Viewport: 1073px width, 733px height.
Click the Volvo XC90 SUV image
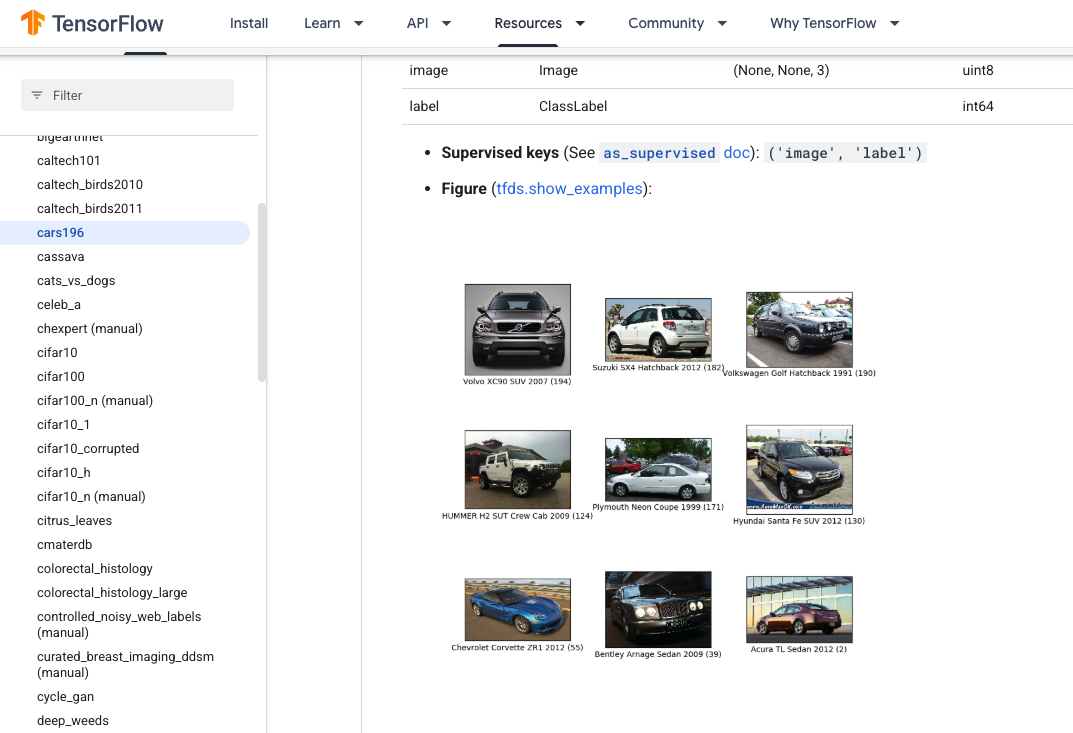[x=517, y=329]
